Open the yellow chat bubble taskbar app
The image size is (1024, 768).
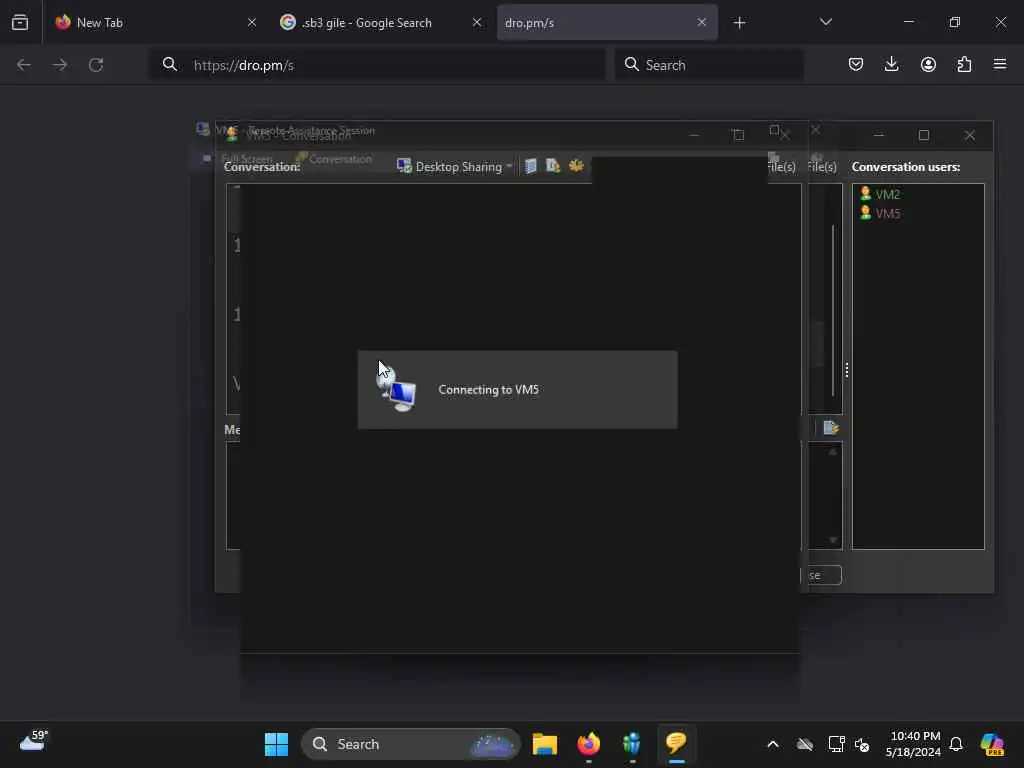(676, 744)
